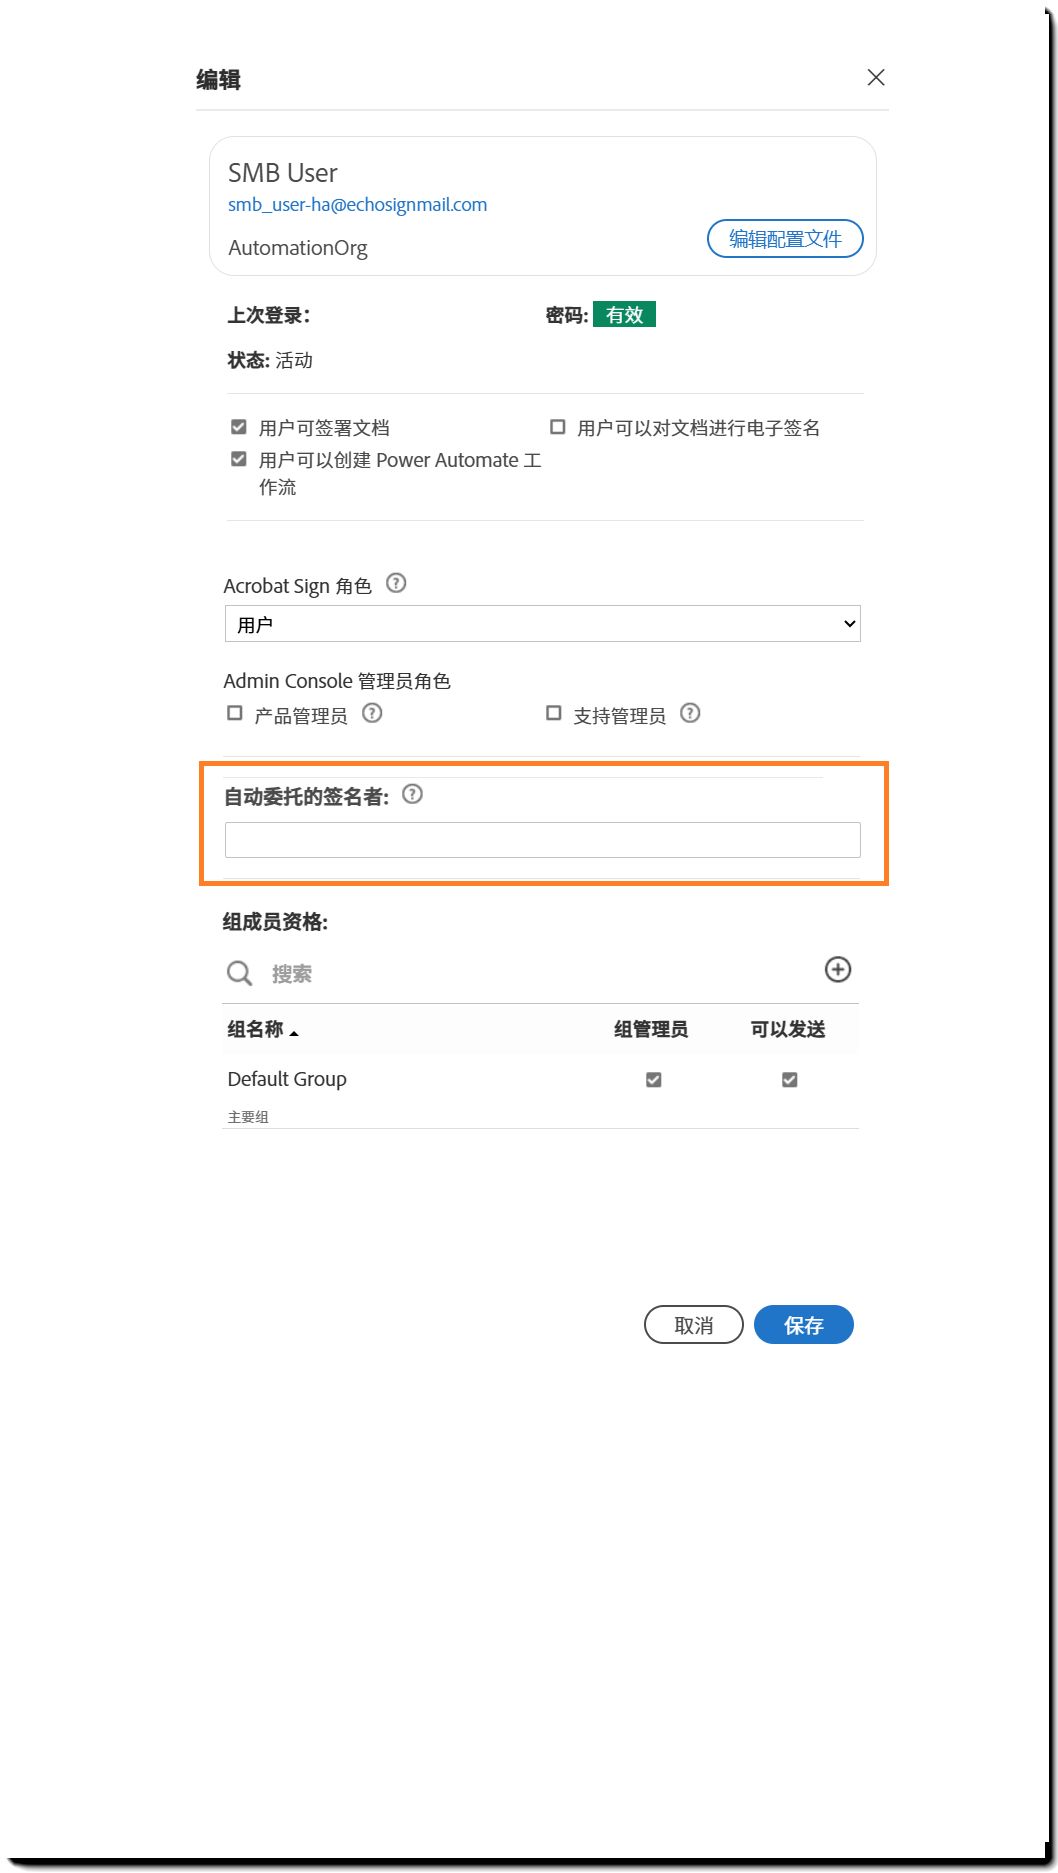Toggle 用户可签署文档 checkbox

point(238,427)
